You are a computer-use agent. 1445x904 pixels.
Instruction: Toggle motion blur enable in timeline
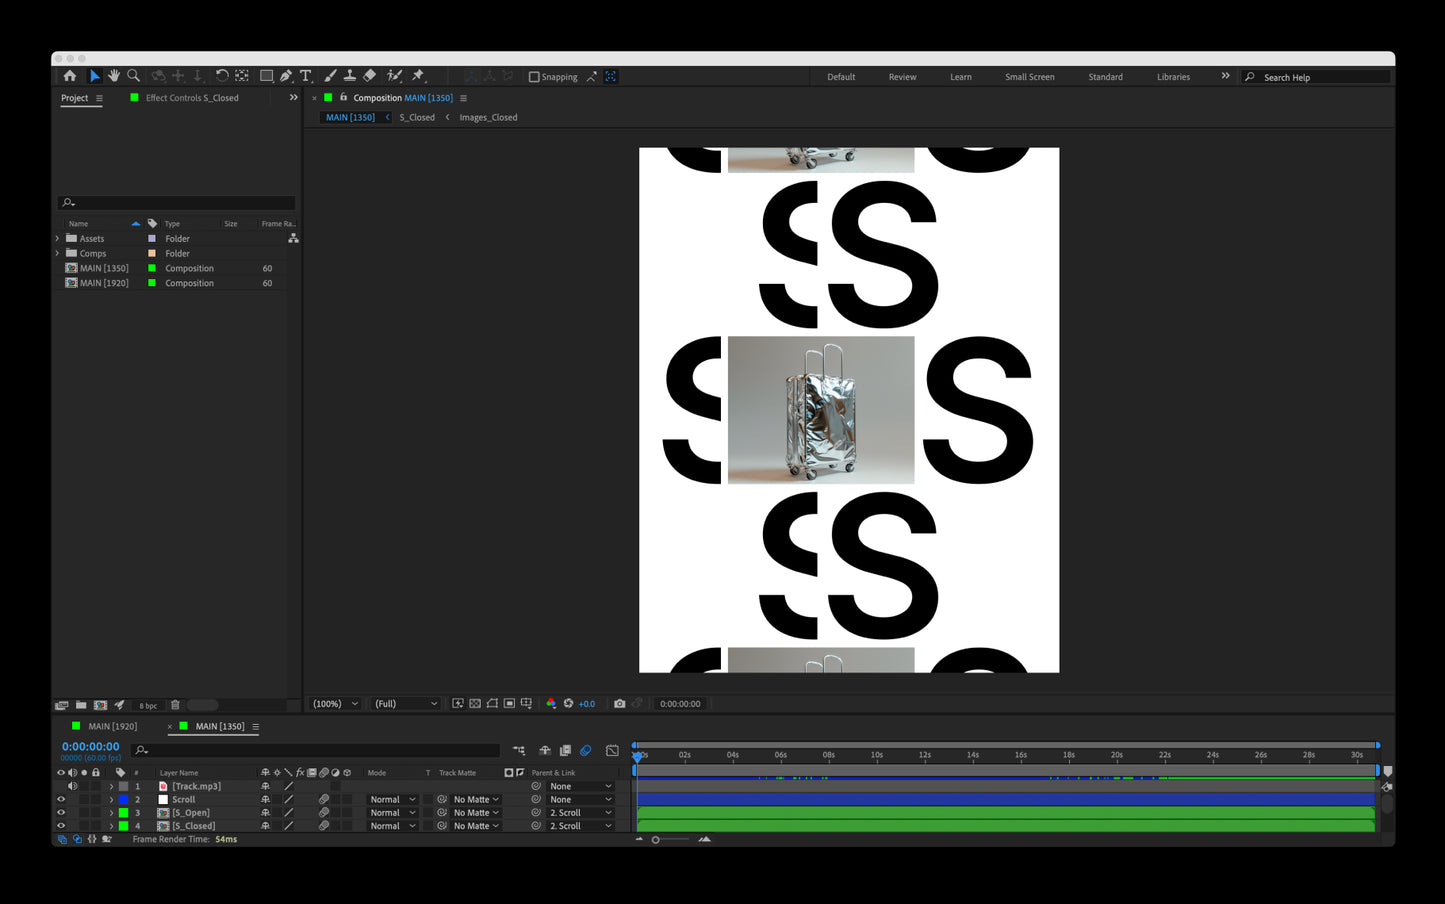(x=586, y=750)
